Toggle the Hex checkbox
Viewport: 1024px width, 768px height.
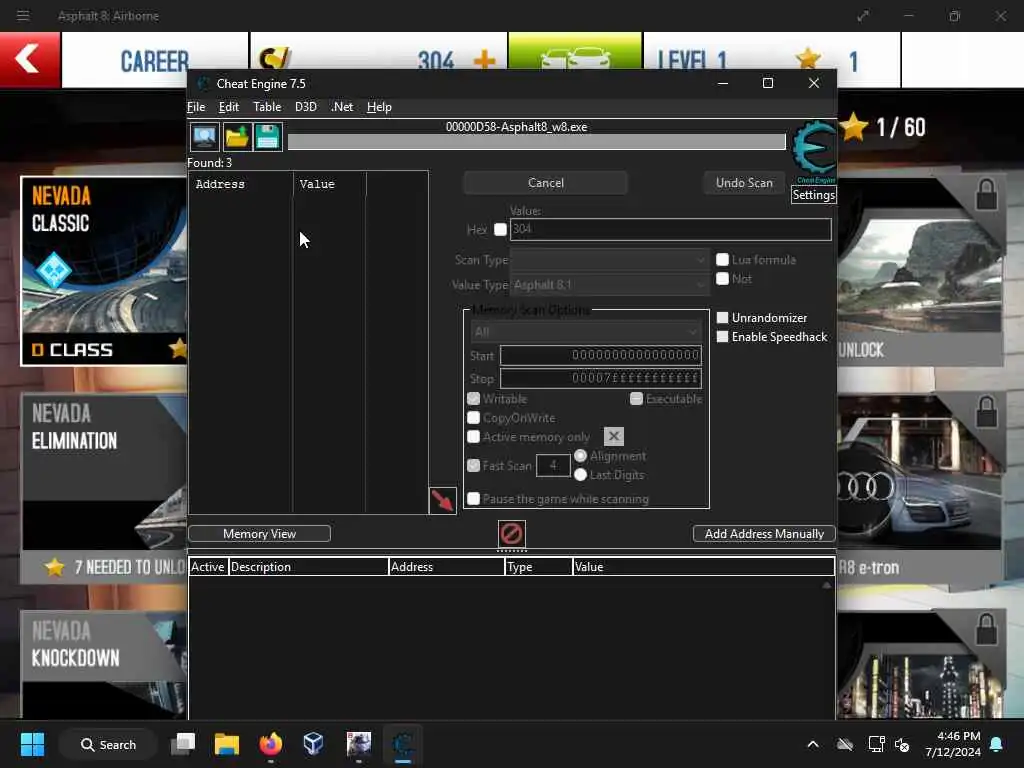tap(500, 229)
